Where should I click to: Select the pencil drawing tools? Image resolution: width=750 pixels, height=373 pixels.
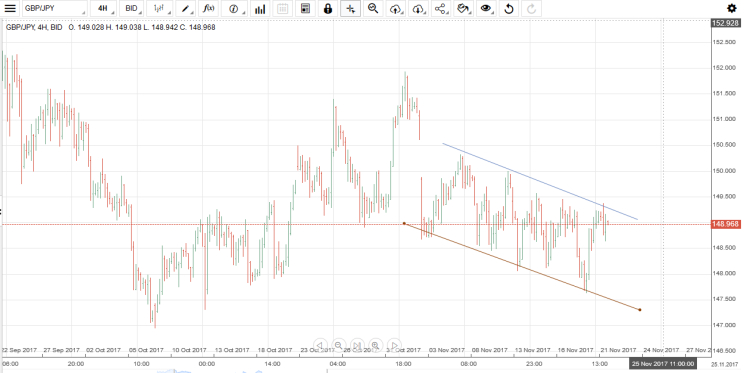187,9
